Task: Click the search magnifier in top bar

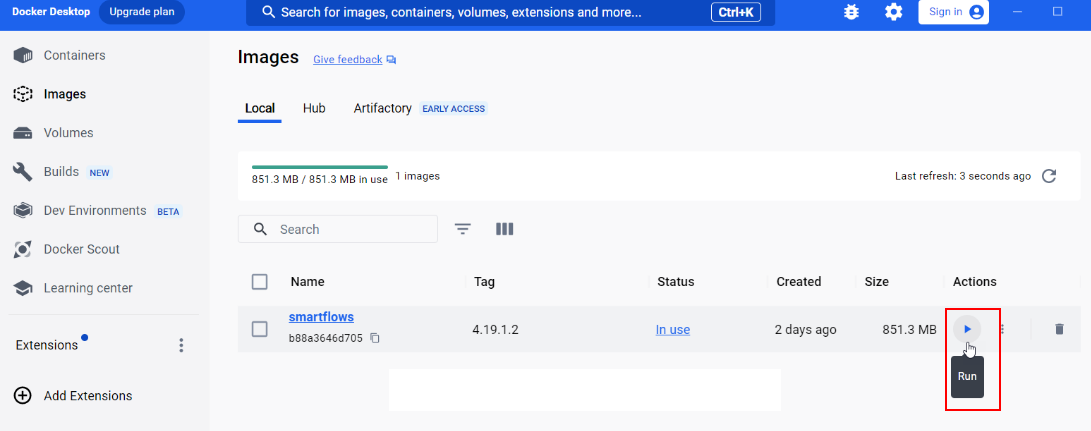Action: [x=268, y=13]
